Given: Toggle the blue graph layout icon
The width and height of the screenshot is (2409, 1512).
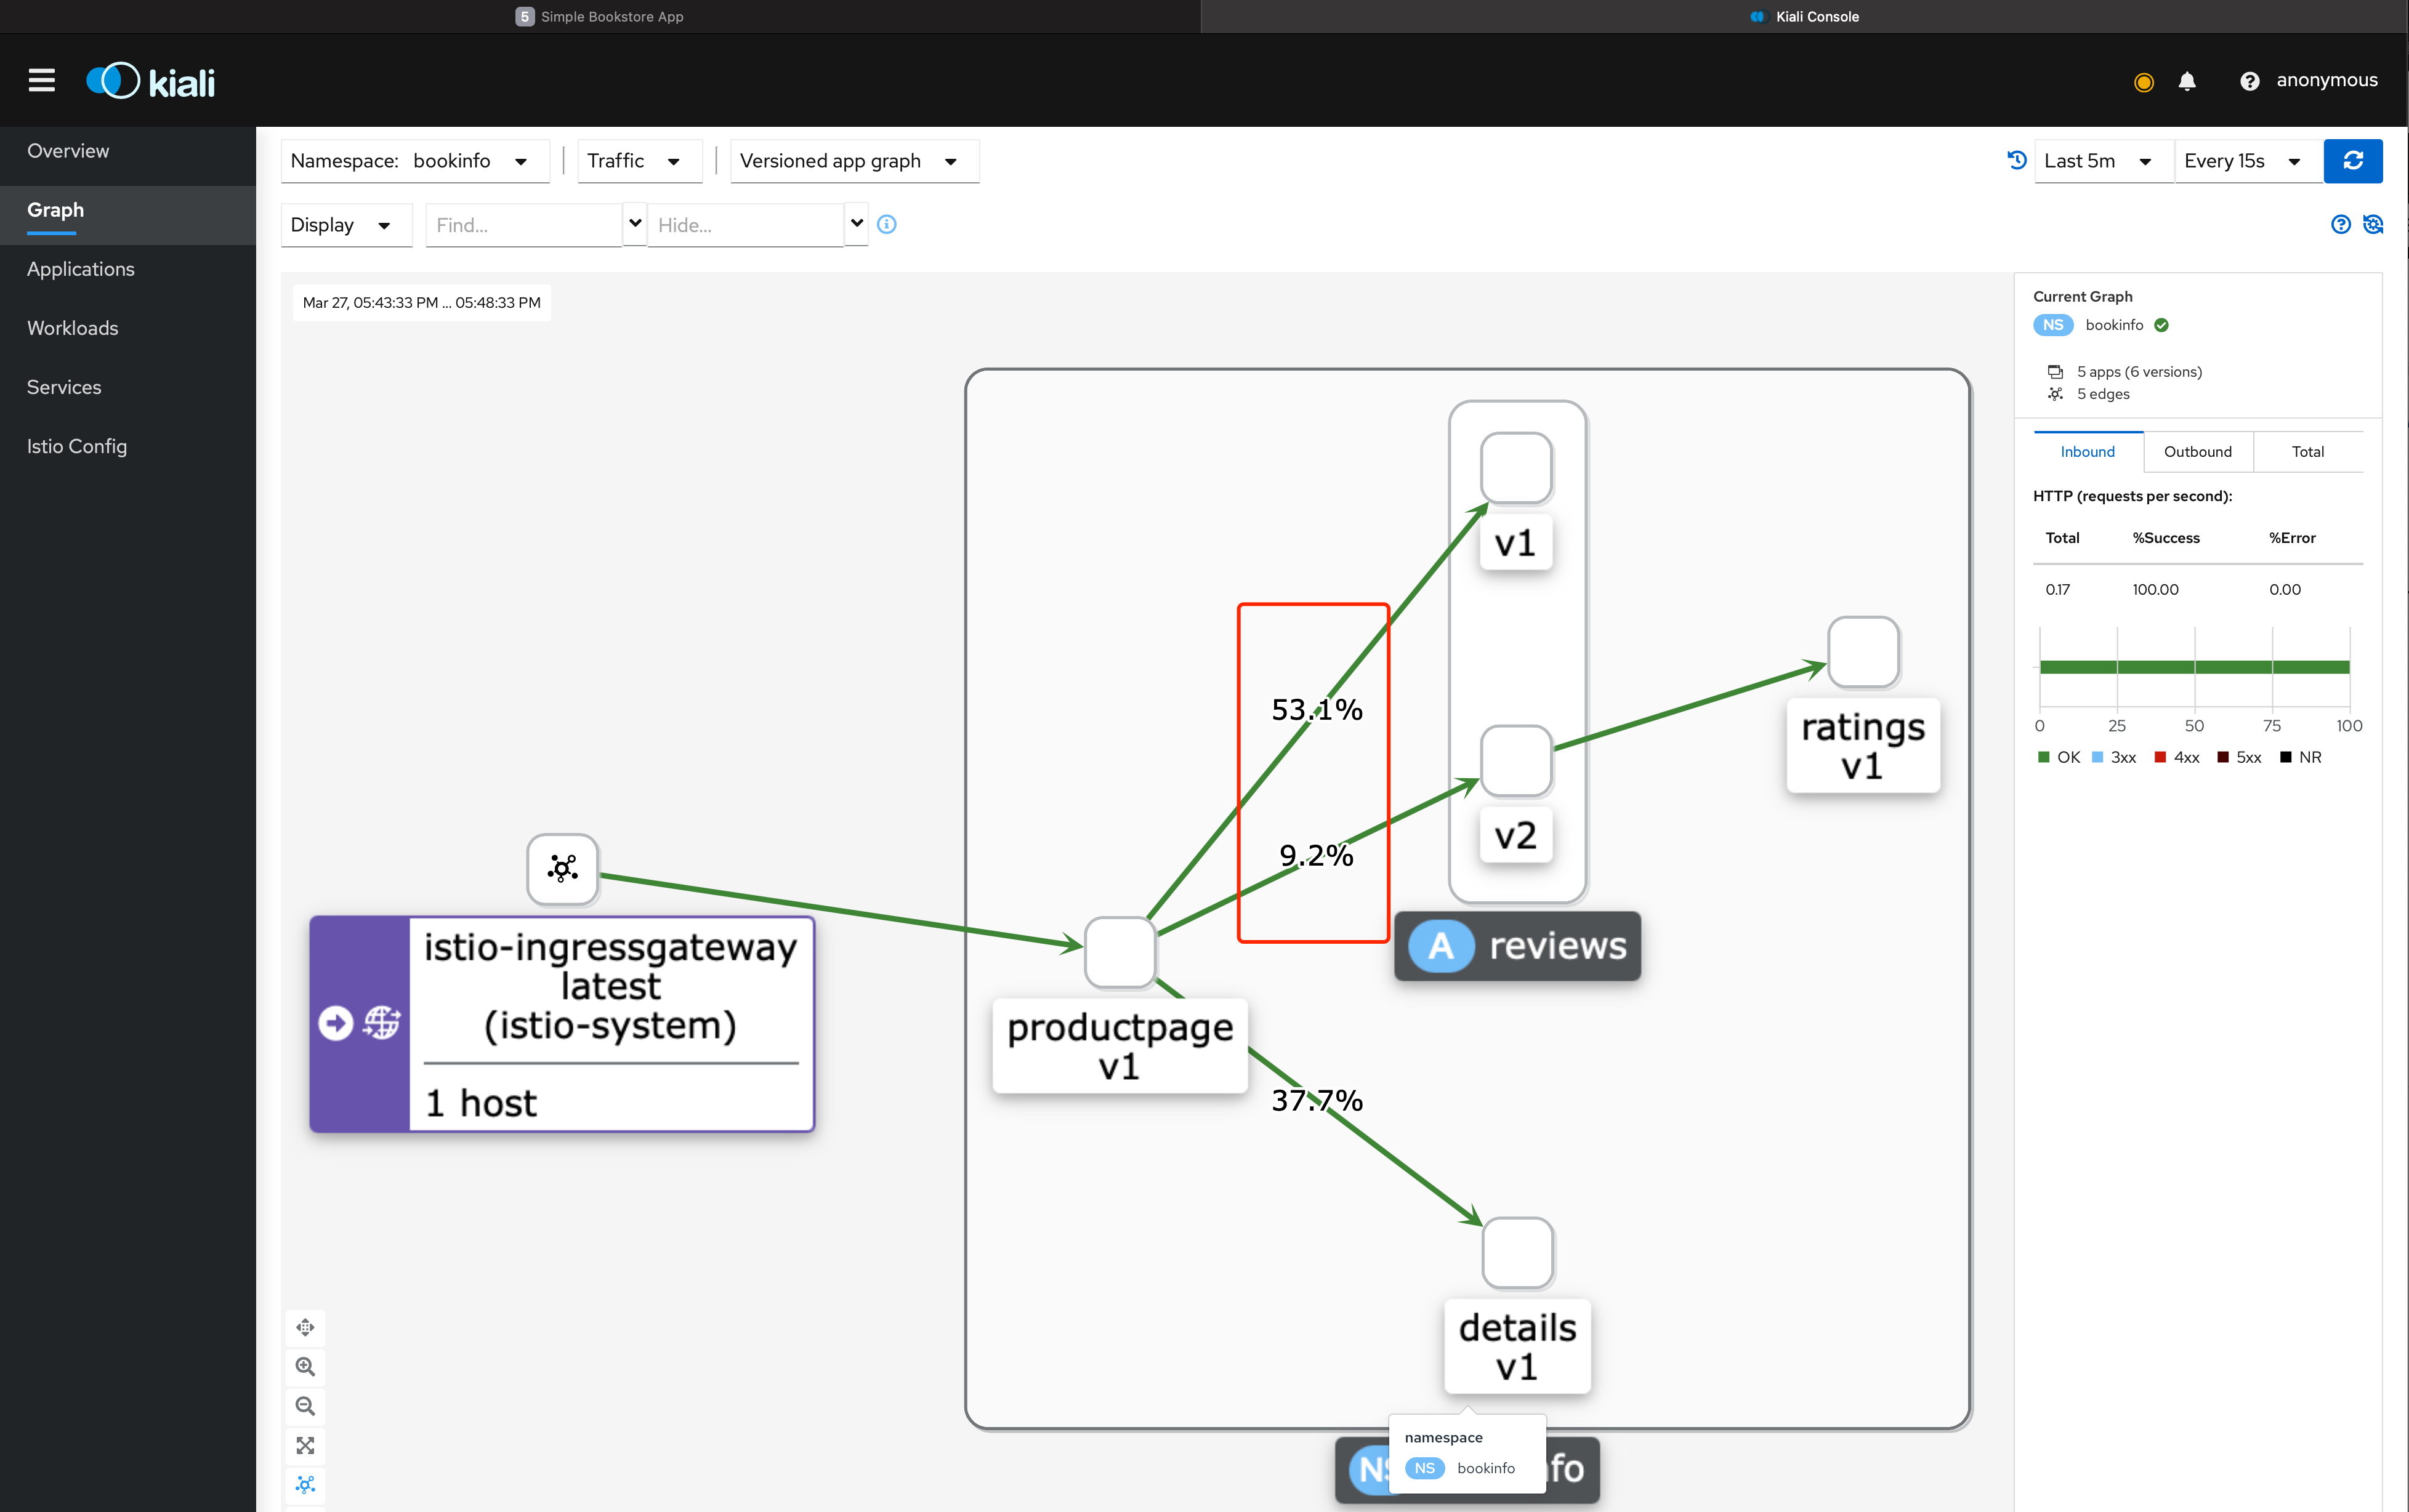Looking at the screenshot, I should tap(305, 1484).
